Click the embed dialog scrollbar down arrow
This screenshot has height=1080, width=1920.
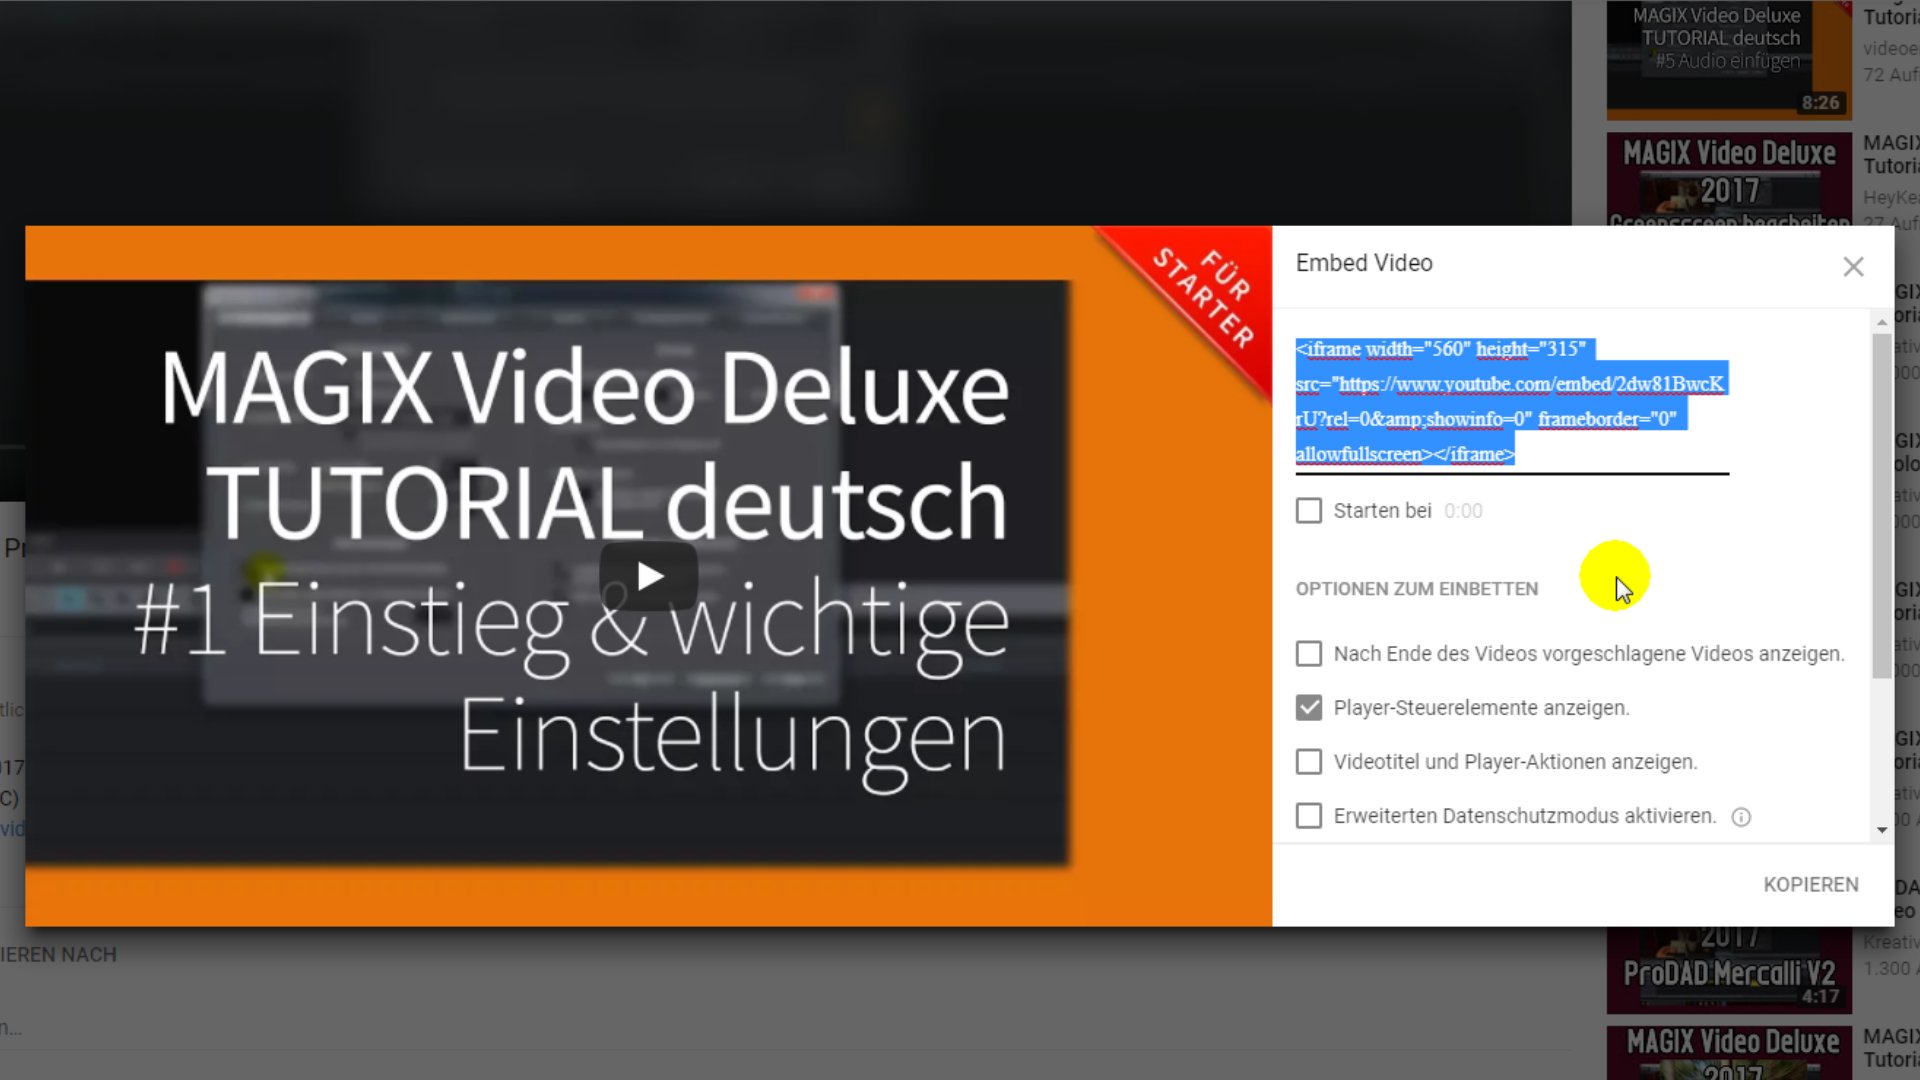point(1882,830)
